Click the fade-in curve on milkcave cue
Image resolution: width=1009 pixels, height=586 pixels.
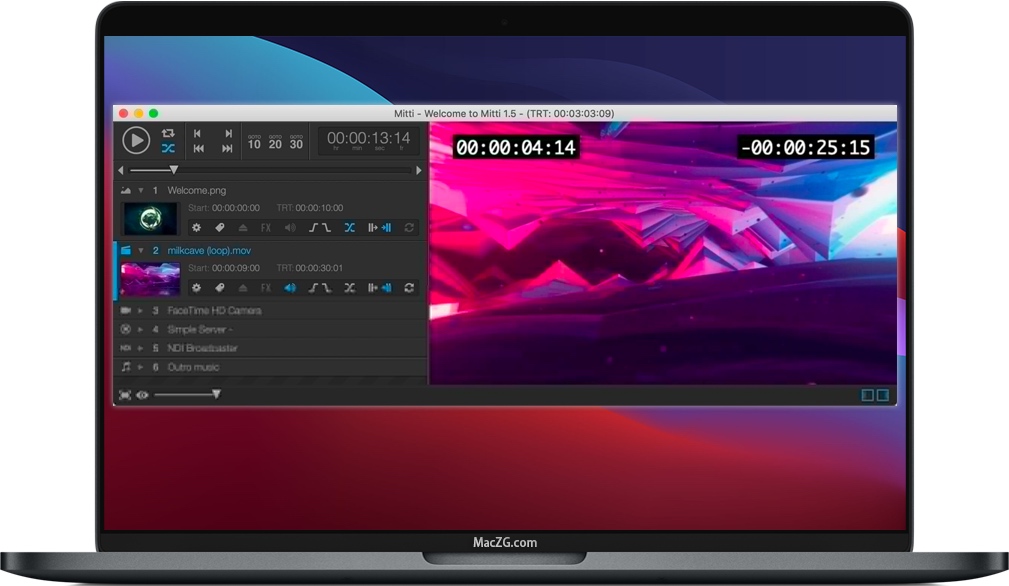(x=313, y=288)
